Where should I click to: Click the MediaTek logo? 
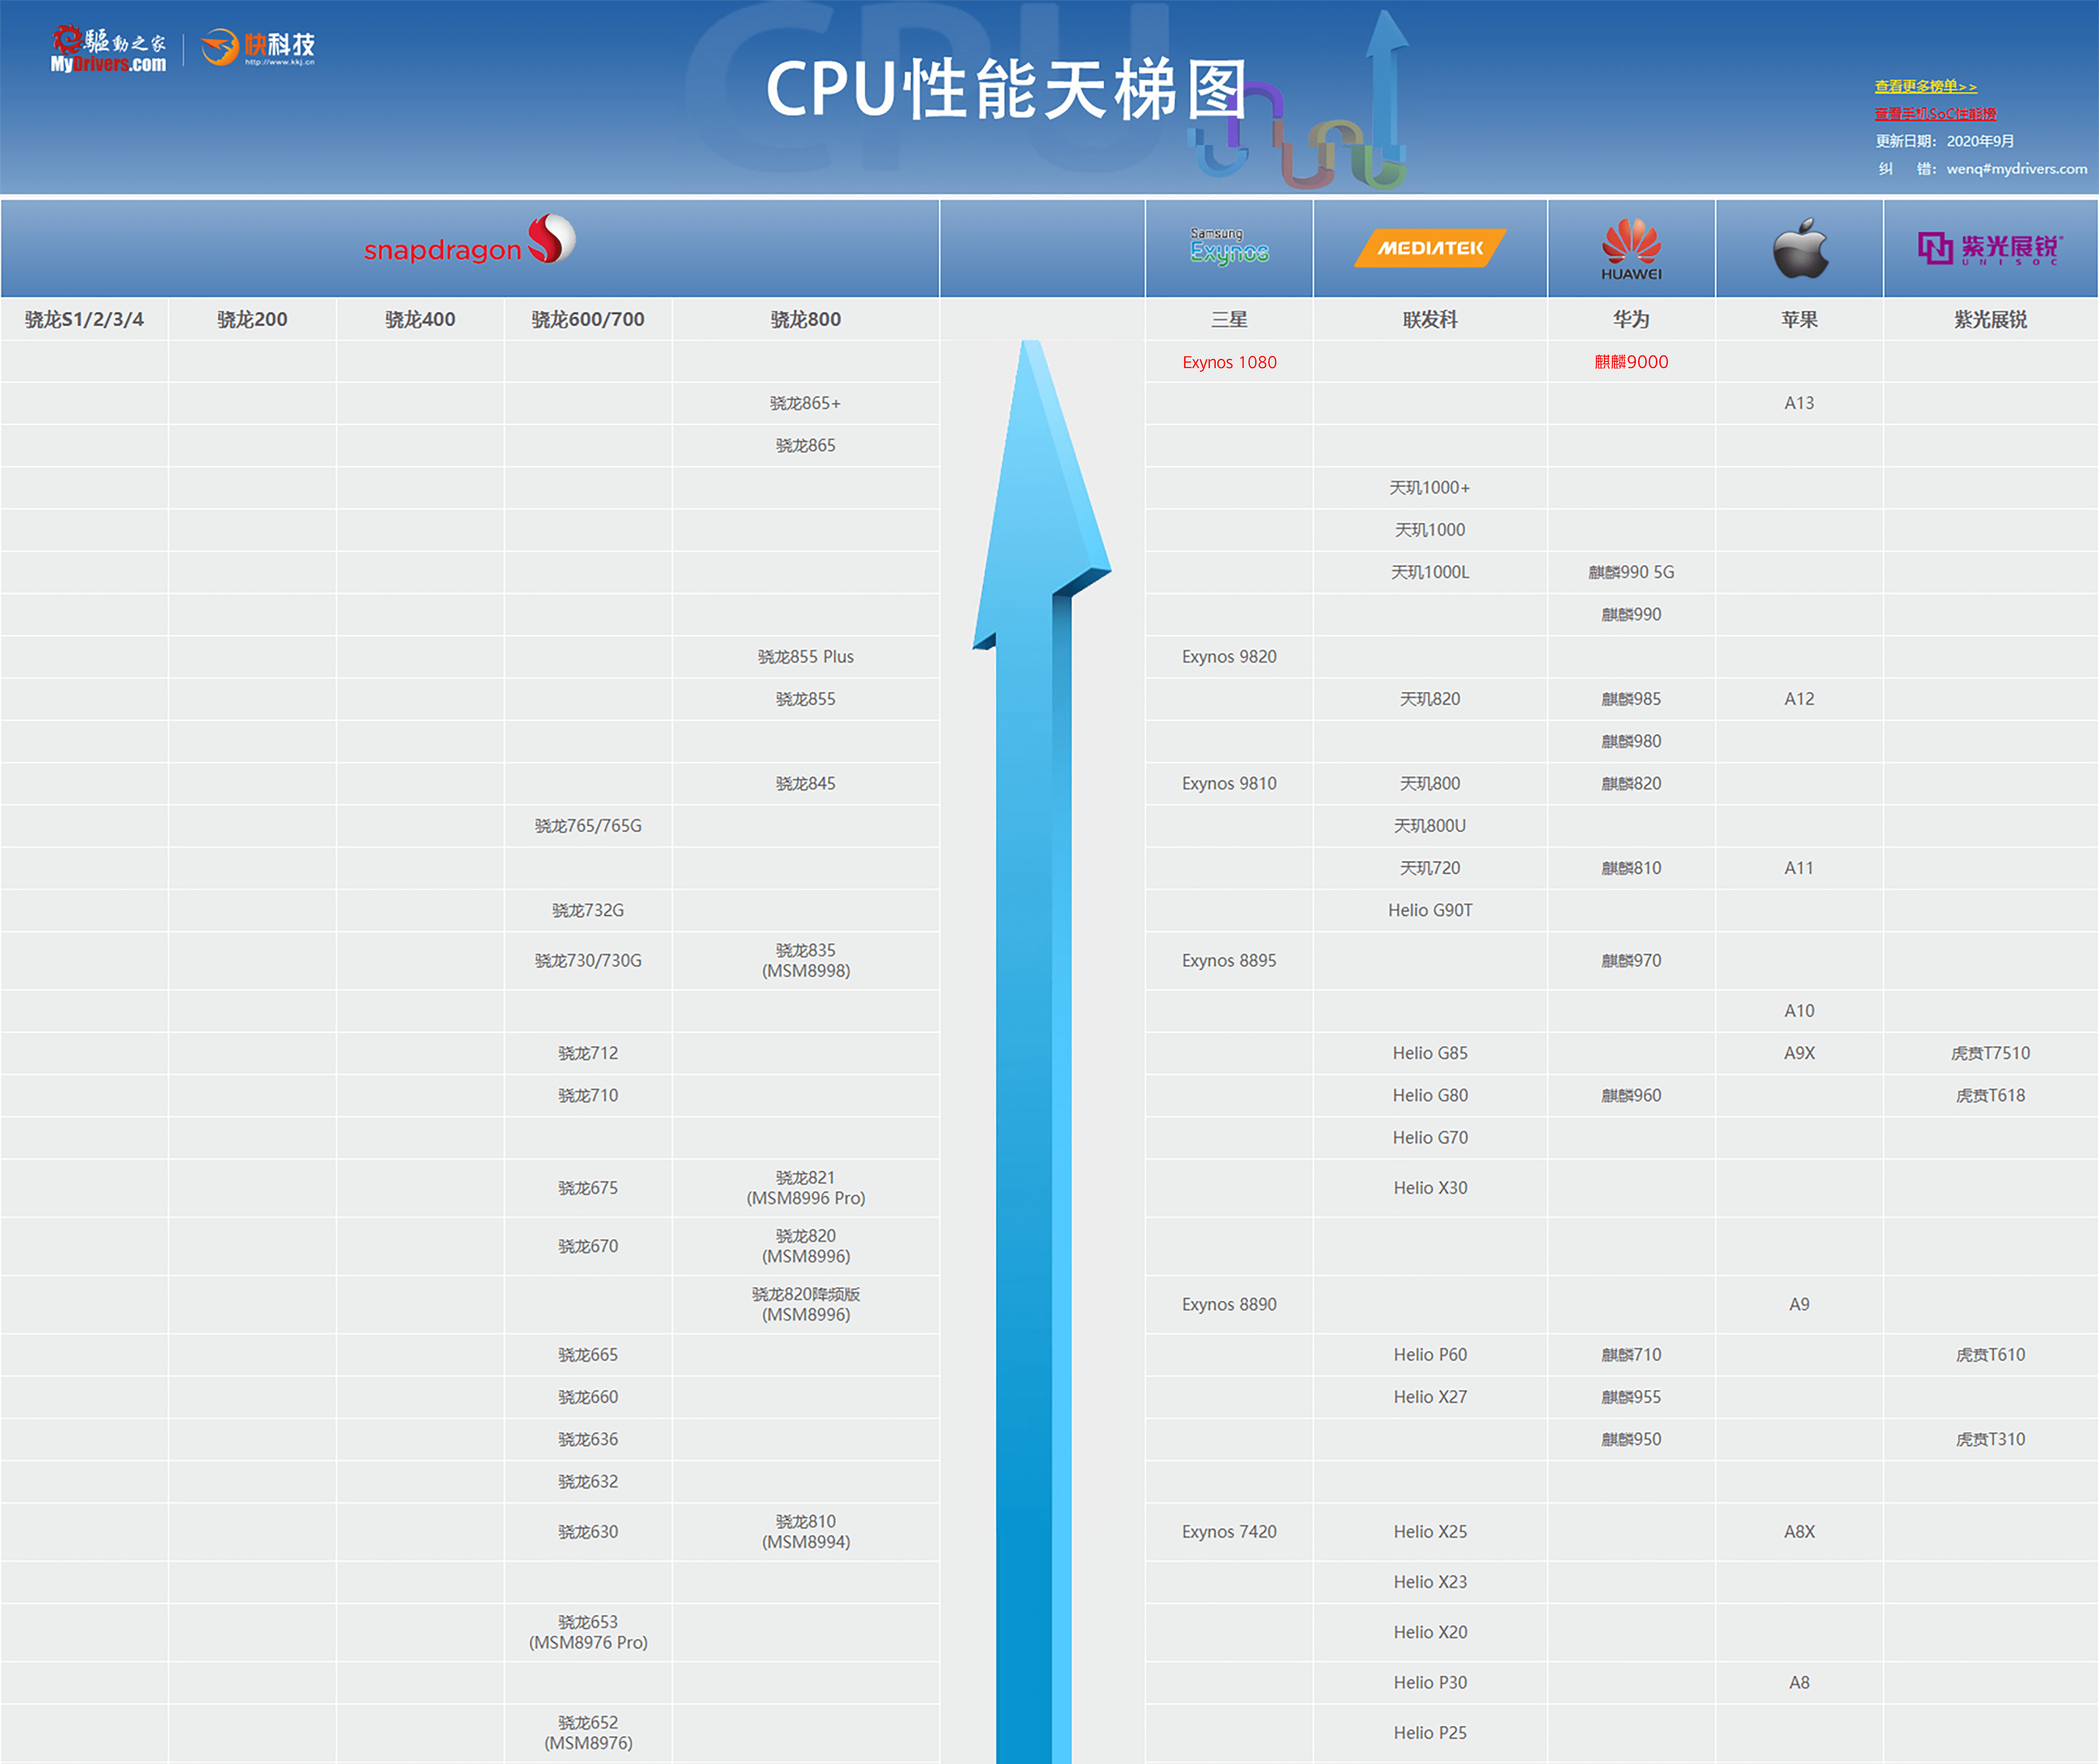pos(1430,248)
